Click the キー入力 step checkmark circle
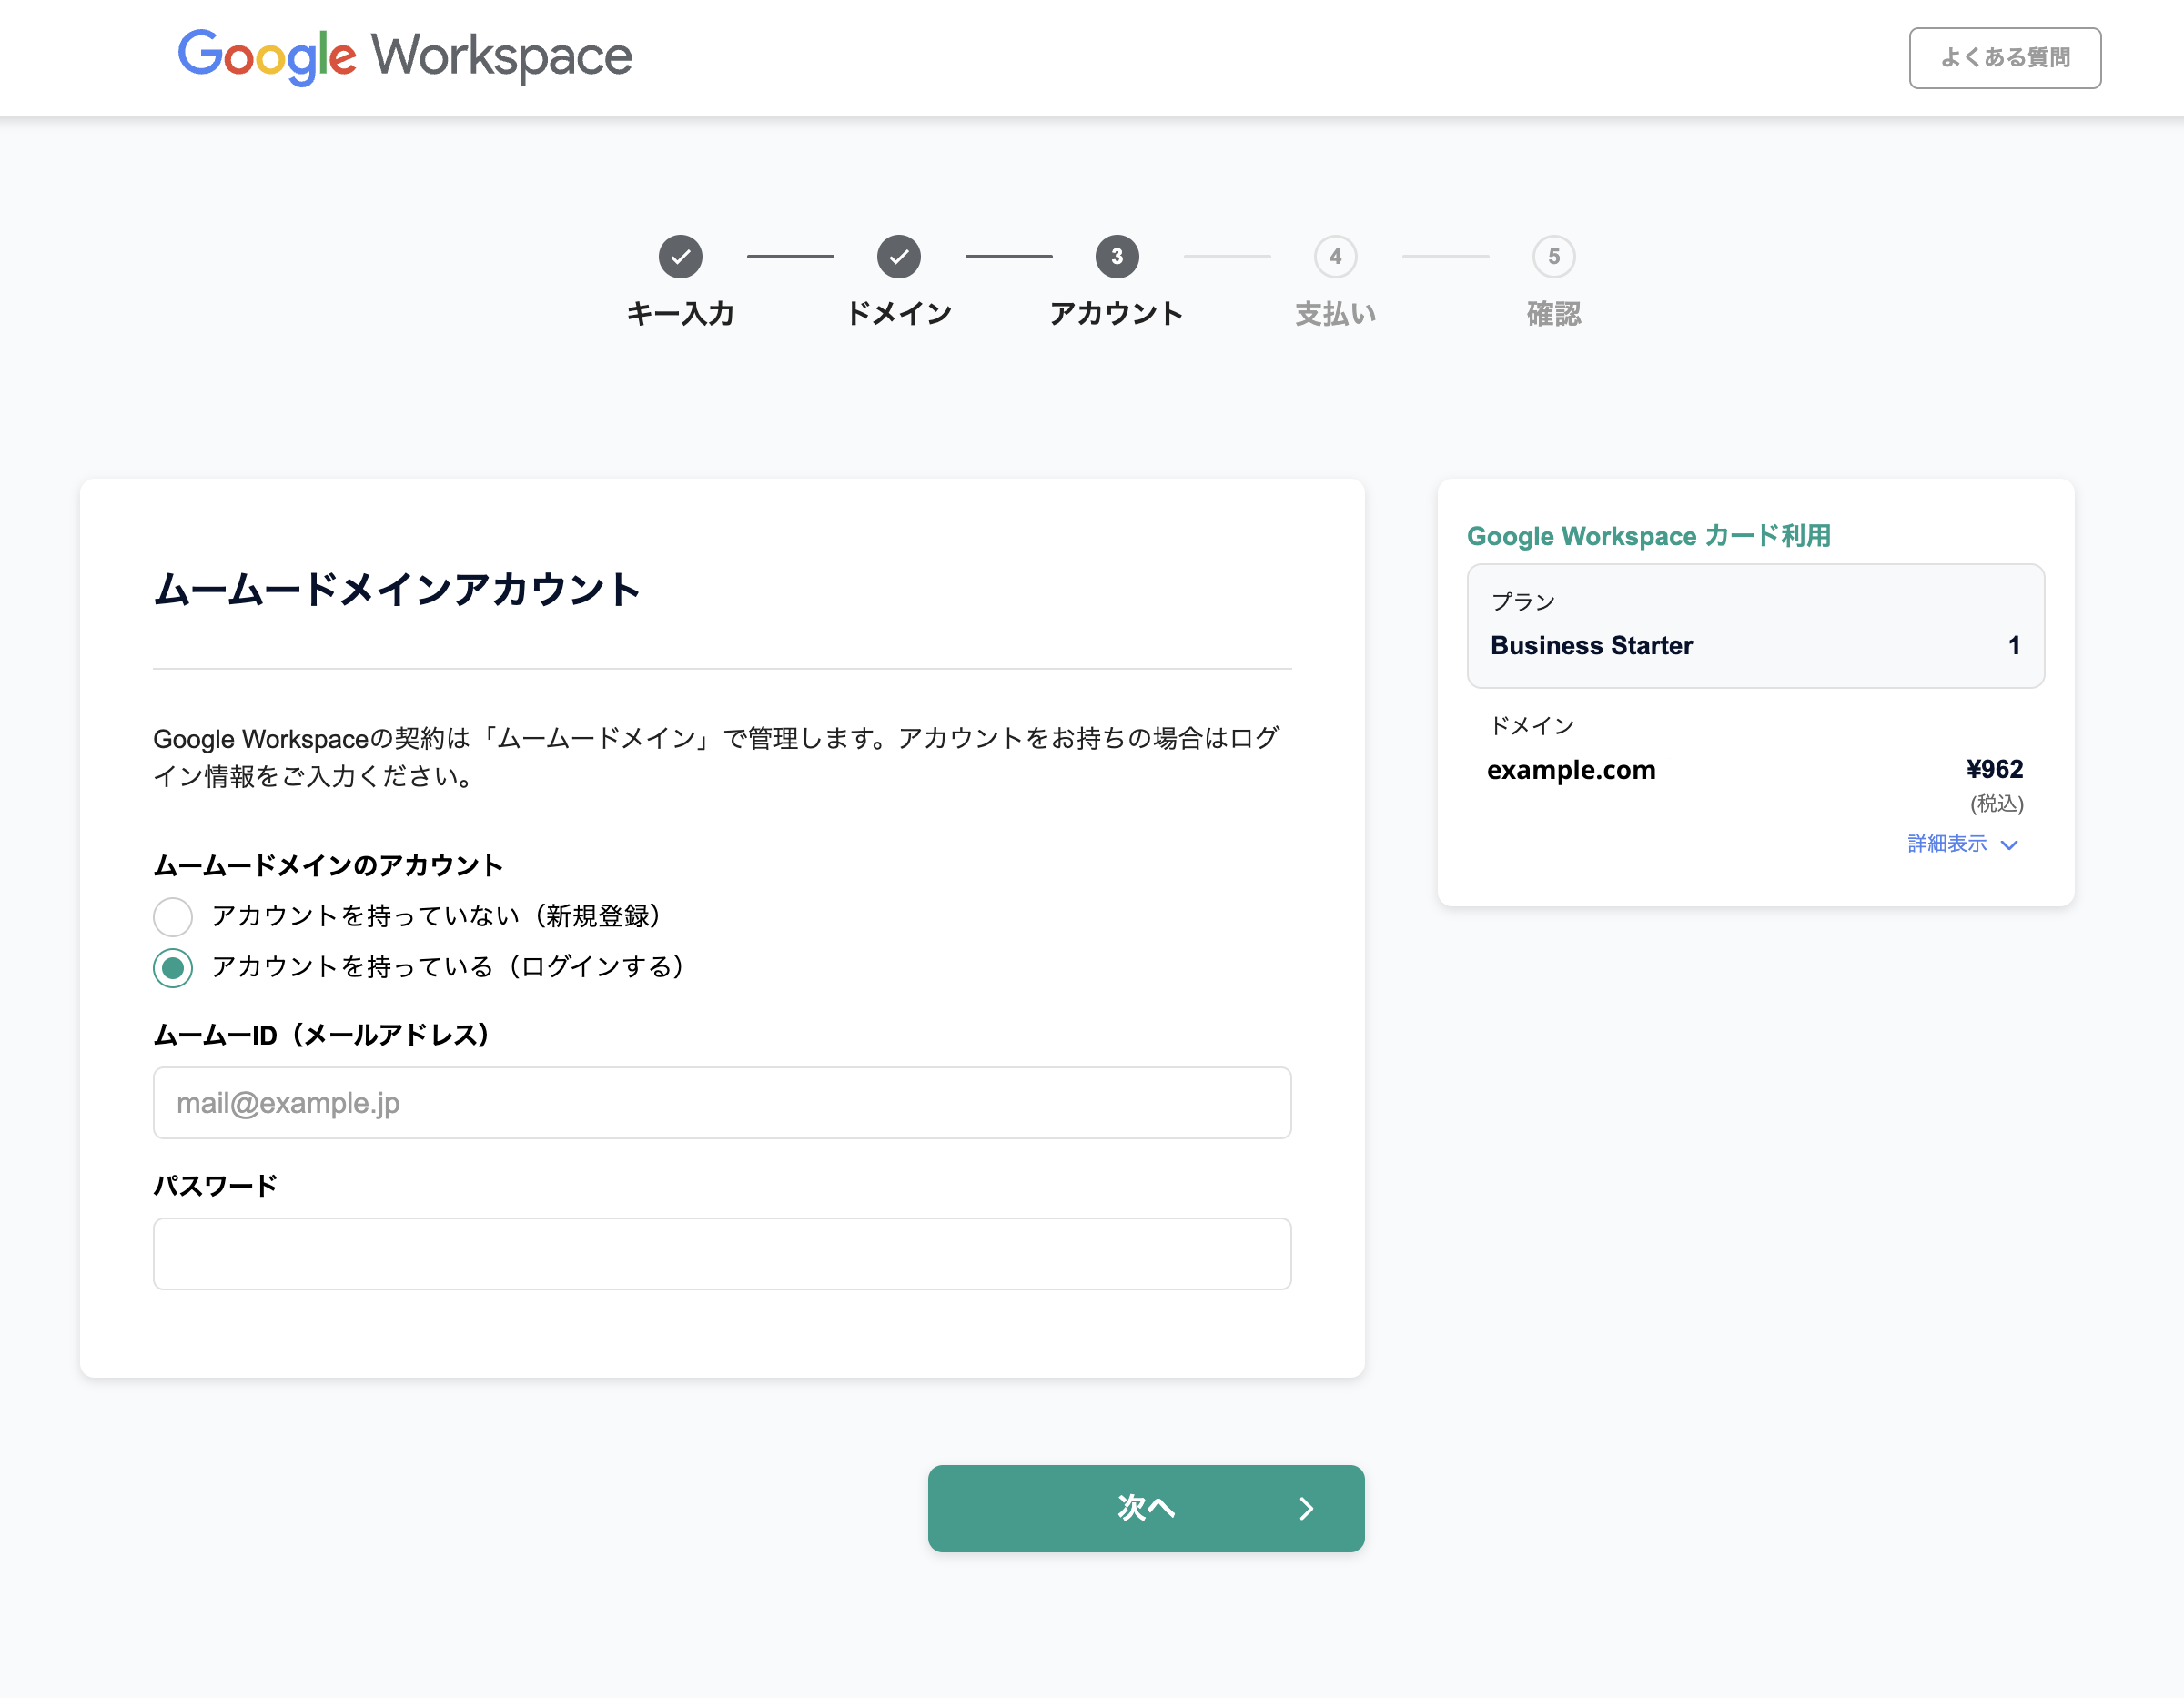The height and width of the screenshot is (1698, 2184). pyautogui.click(x=680, y=257)
